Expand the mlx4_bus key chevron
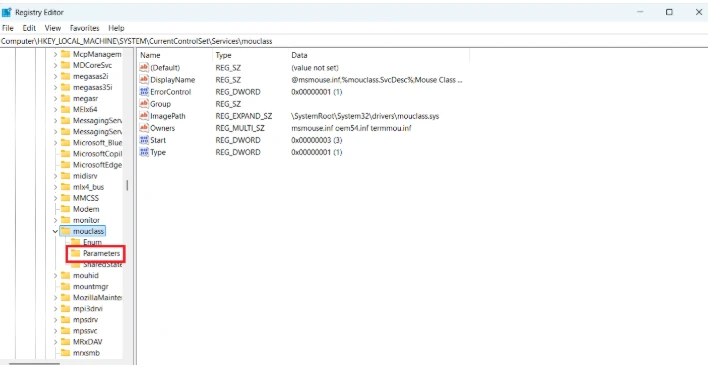 [x=55, y=187]
